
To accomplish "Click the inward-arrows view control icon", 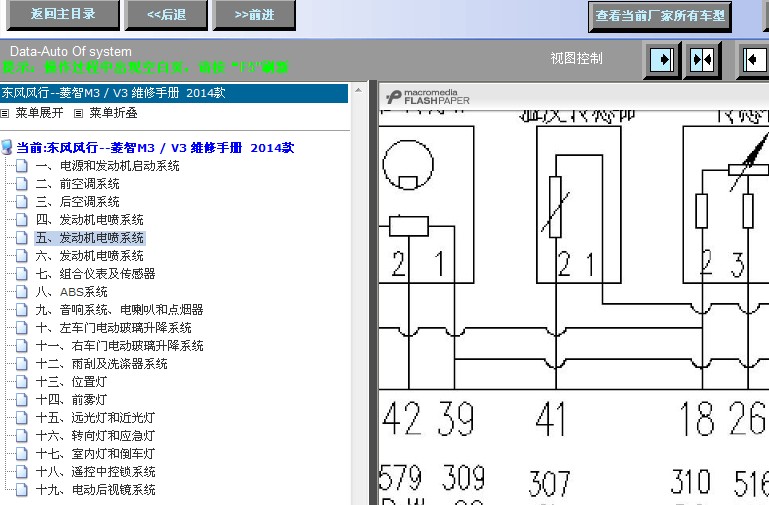I will click(x=702, y=60).
